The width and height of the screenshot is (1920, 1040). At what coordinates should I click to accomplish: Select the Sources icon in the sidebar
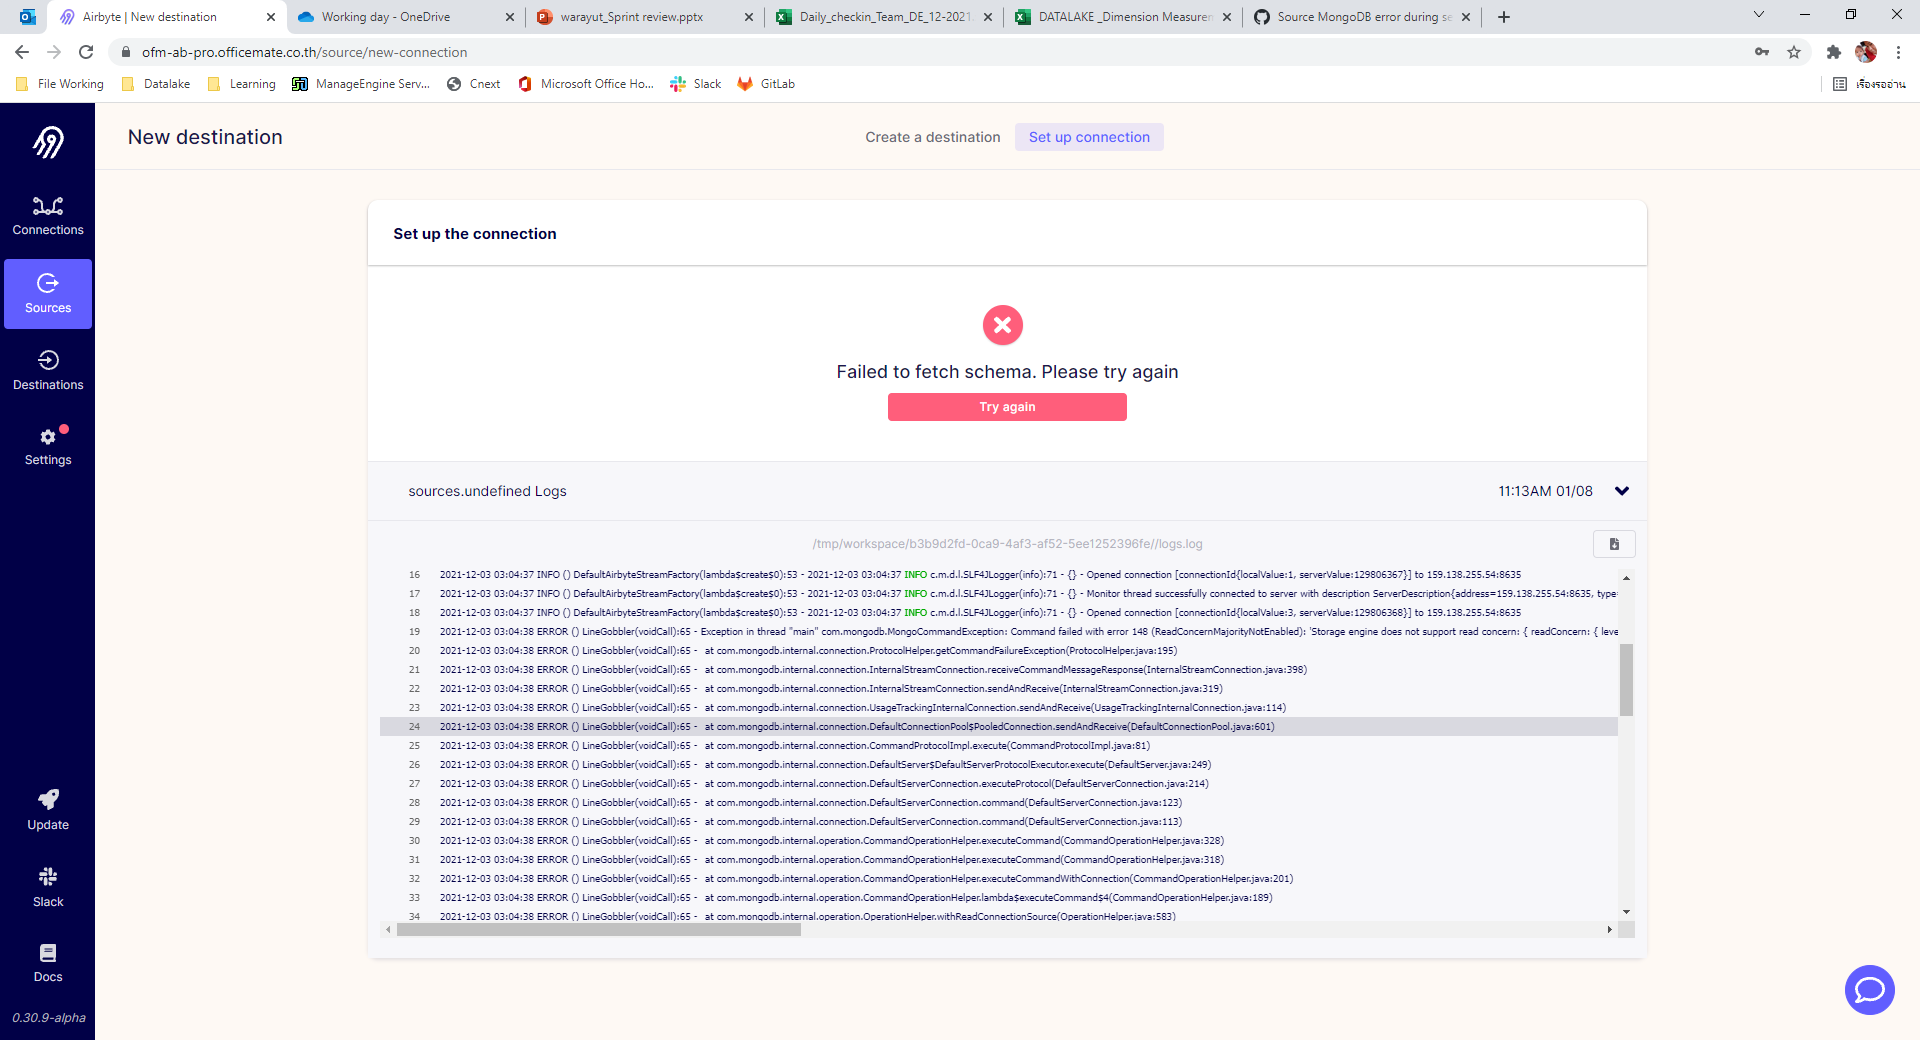tap(47, 293)
